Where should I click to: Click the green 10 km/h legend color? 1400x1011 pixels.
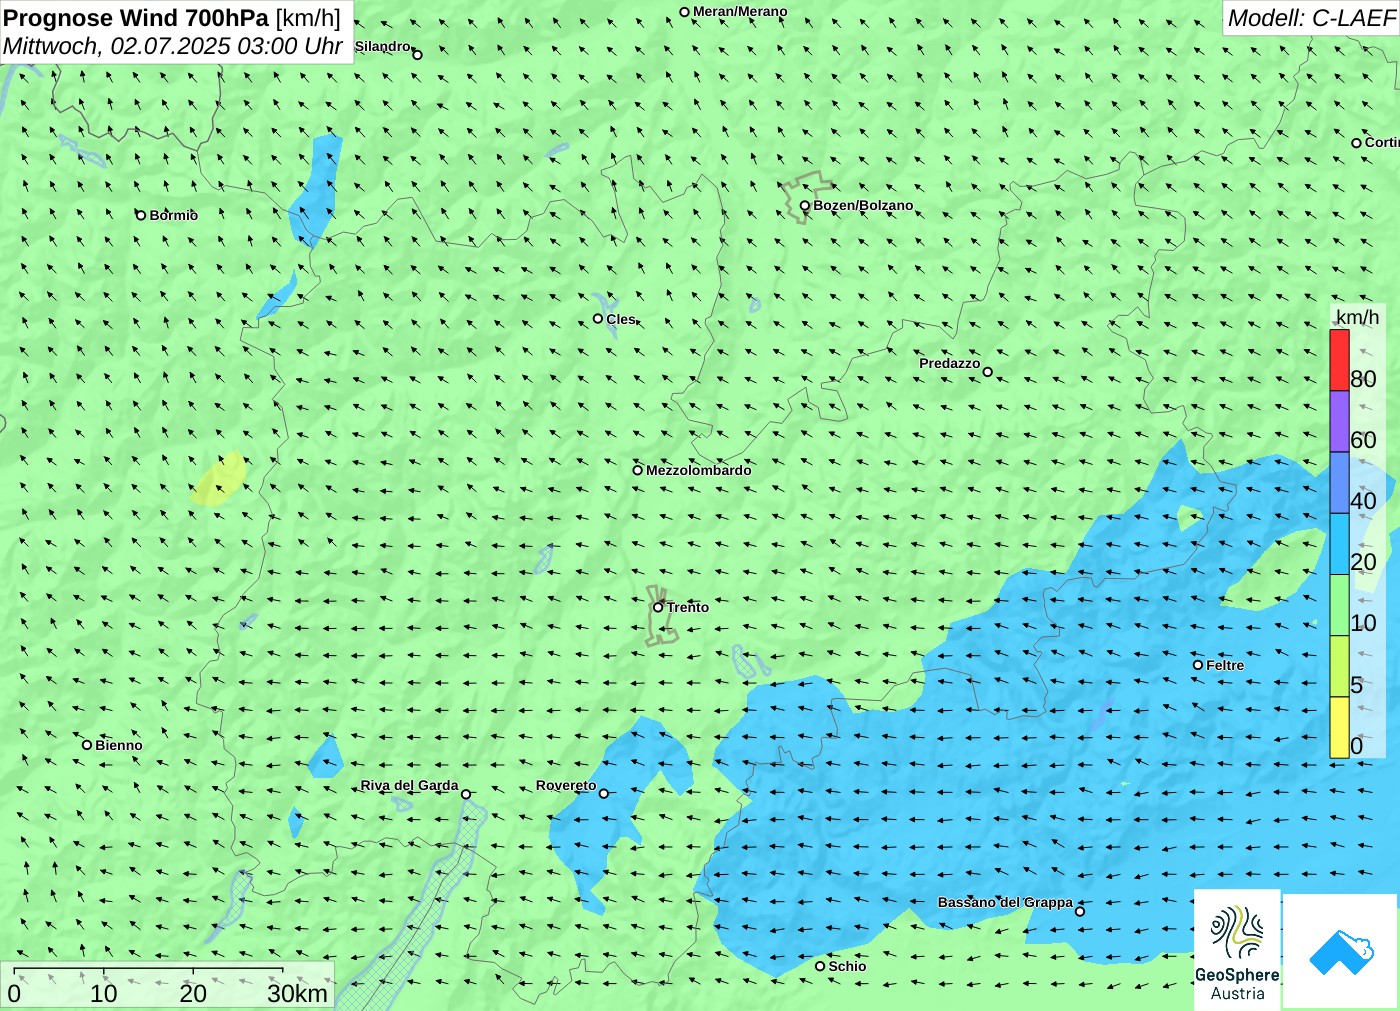point(1339,605)
